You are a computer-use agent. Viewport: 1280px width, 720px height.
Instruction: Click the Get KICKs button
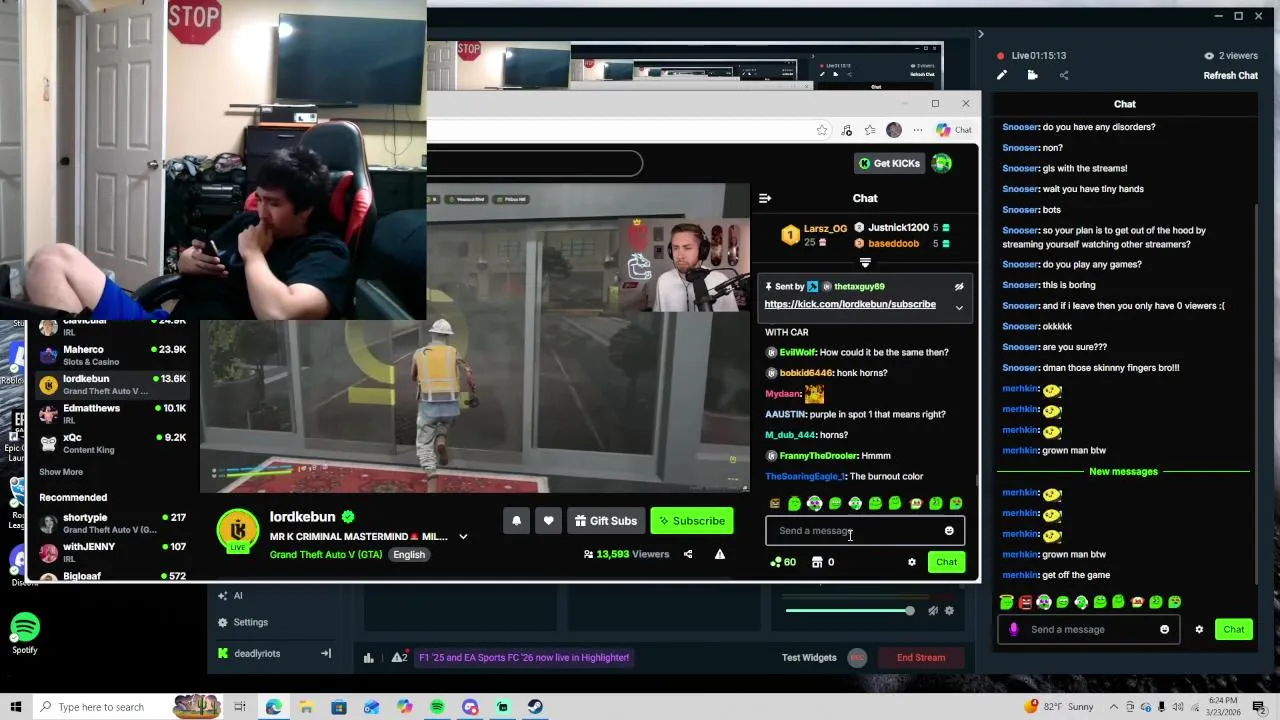pyautogui.click(x=889, y=163)
